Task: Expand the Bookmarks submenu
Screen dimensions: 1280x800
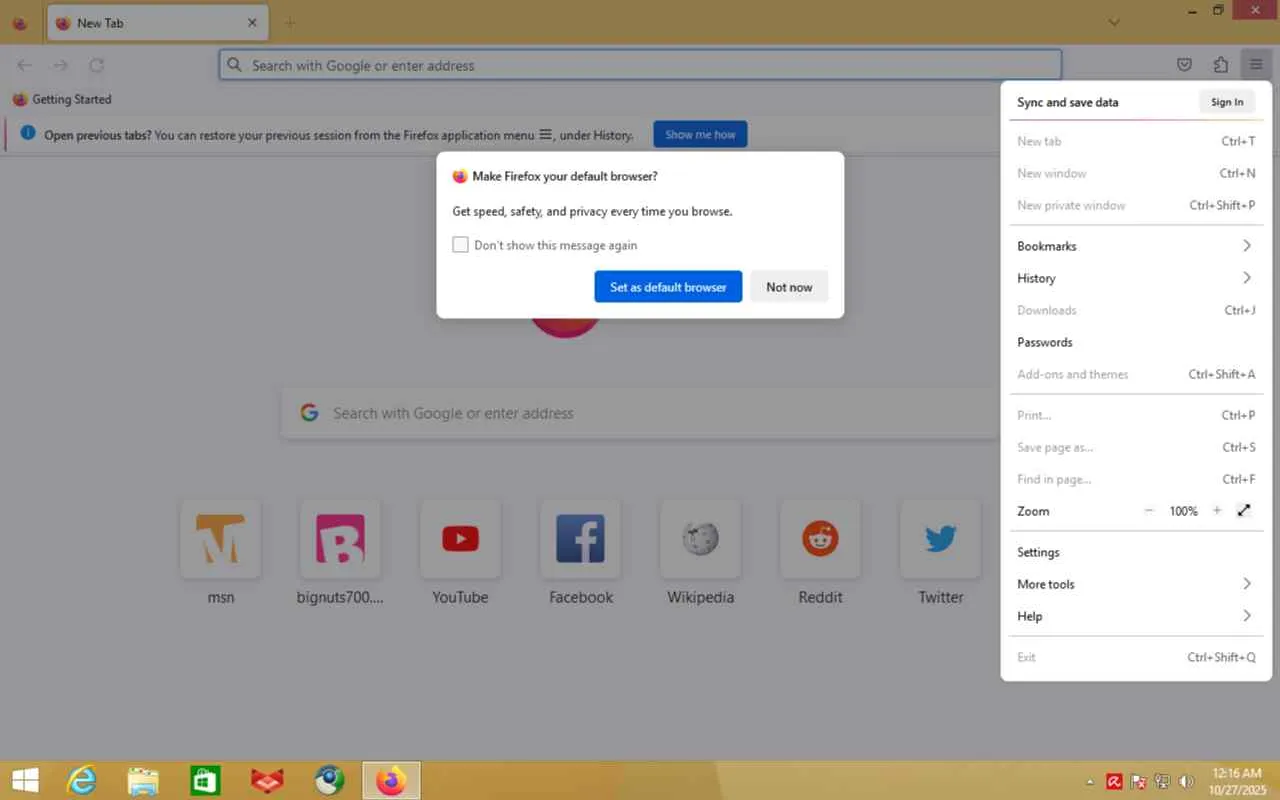Action: tap(1136, 246)
